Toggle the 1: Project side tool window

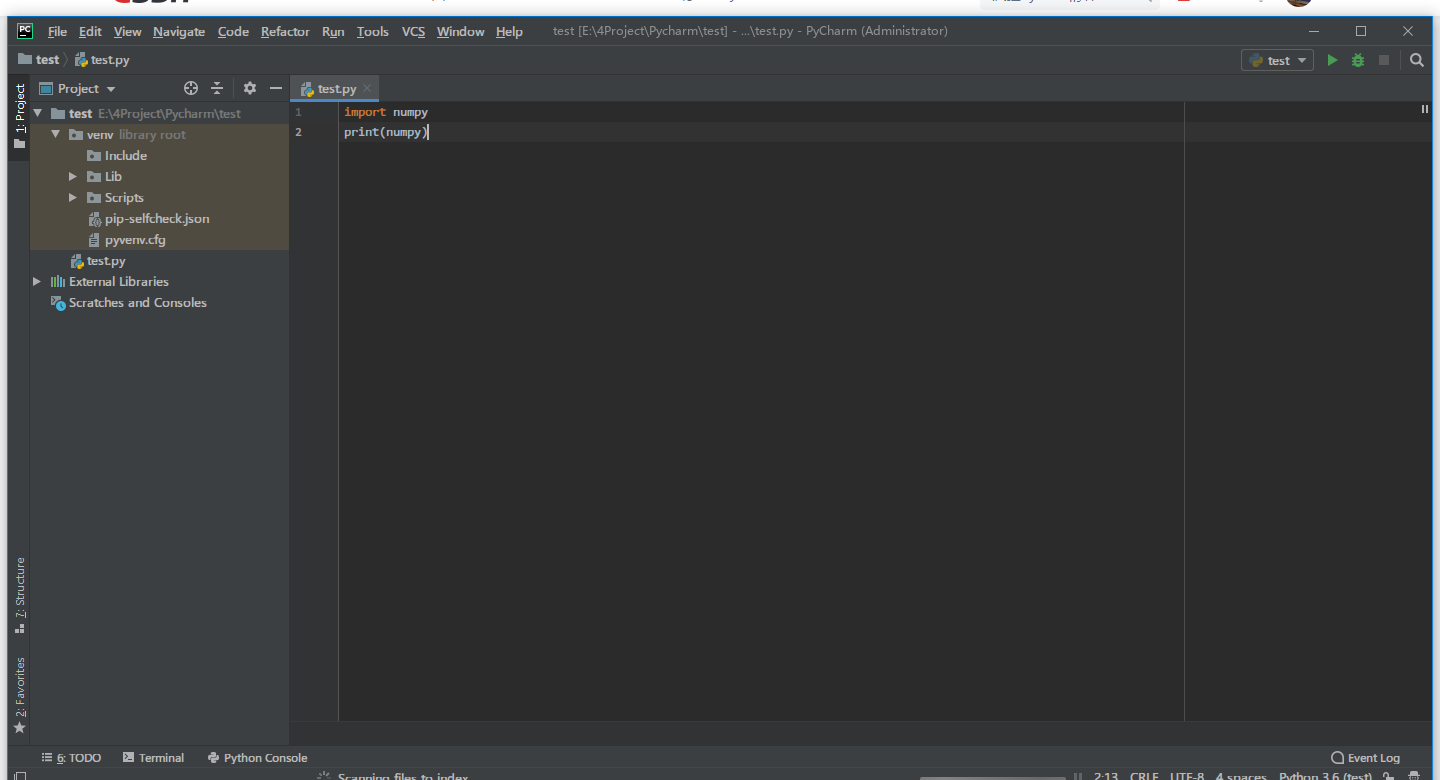pyautogui.click(x=19, y=115)
